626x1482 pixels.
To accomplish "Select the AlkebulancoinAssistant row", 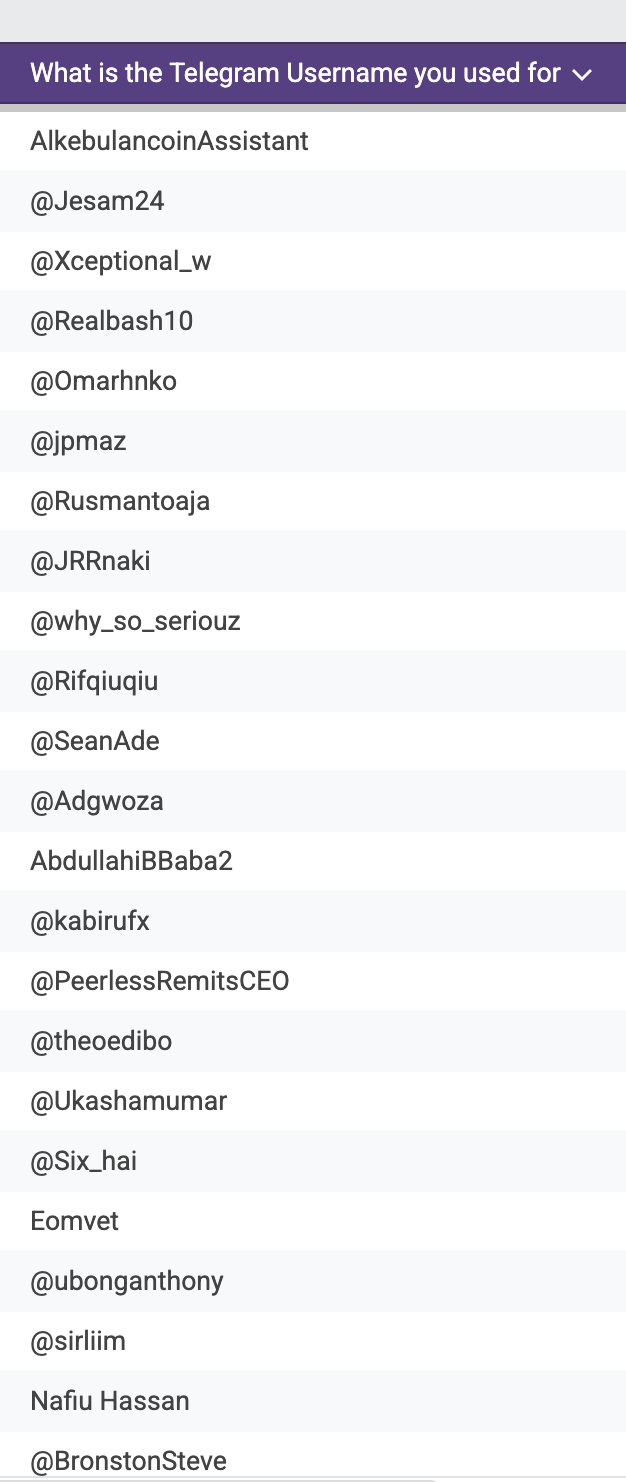I will pyautogui.click(x=313, y=141).
